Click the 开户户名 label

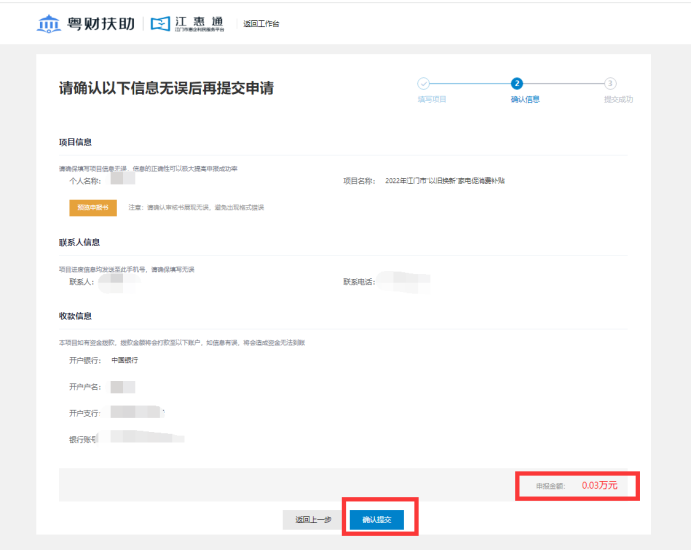(85, 387)
